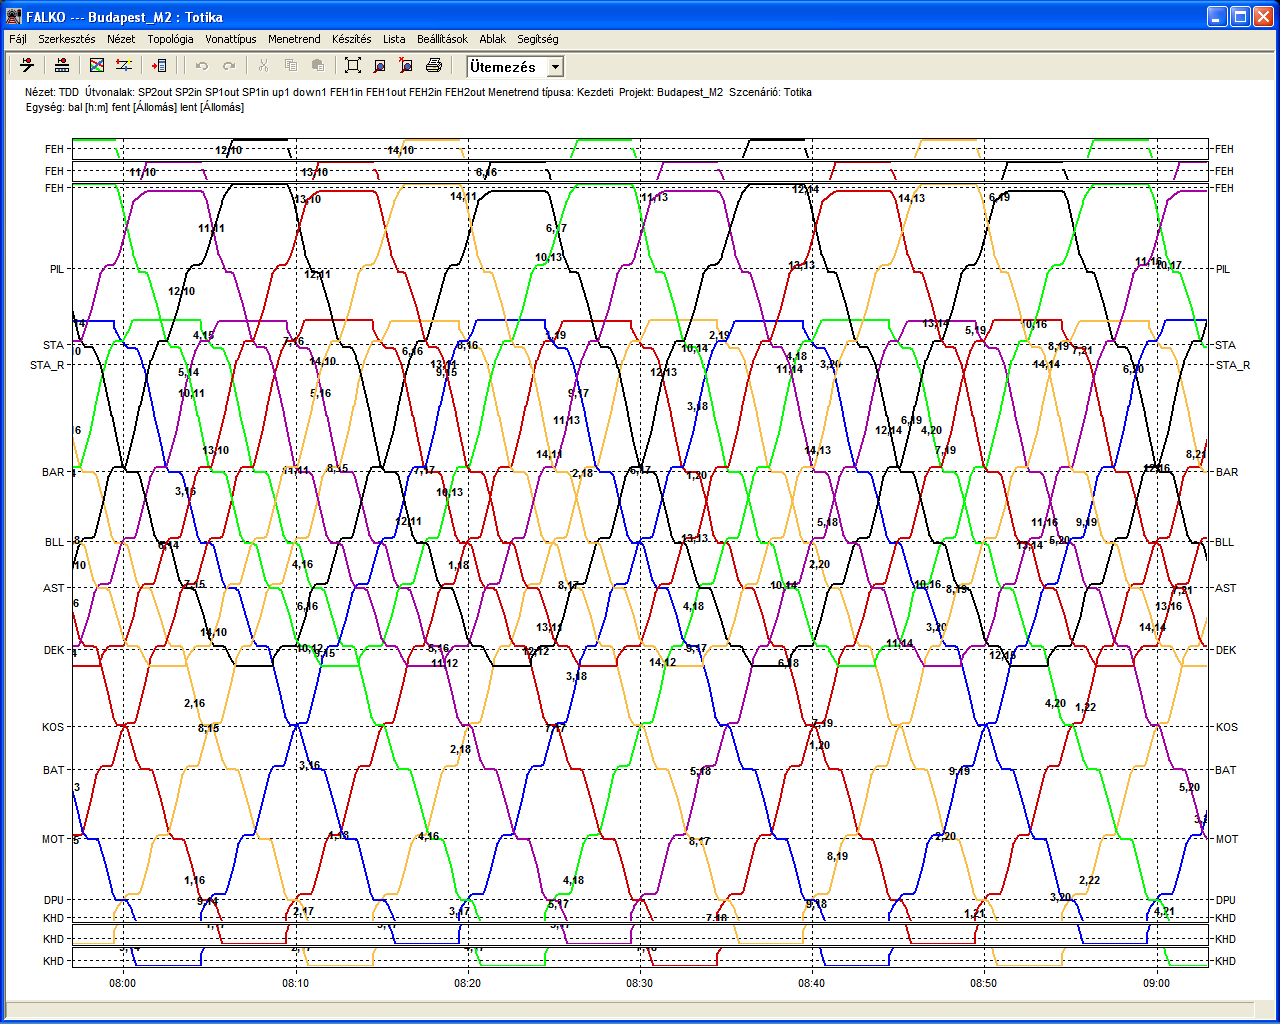Click the DEK station label on right axis
Viewport: 1280px width, 1024px height.
pos(1226,650)
